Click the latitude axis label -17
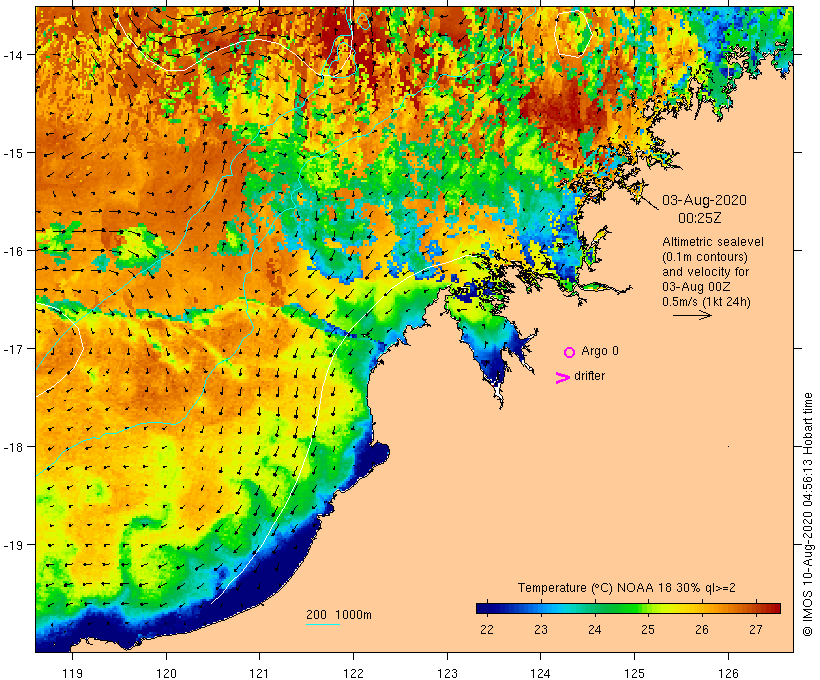 point(12,349)
